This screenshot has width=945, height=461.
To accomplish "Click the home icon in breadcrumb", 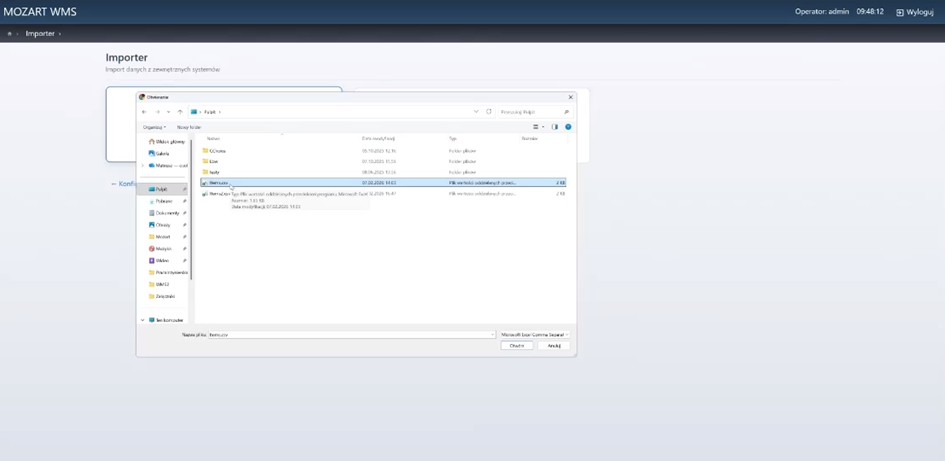I will [x=10, y=34].
